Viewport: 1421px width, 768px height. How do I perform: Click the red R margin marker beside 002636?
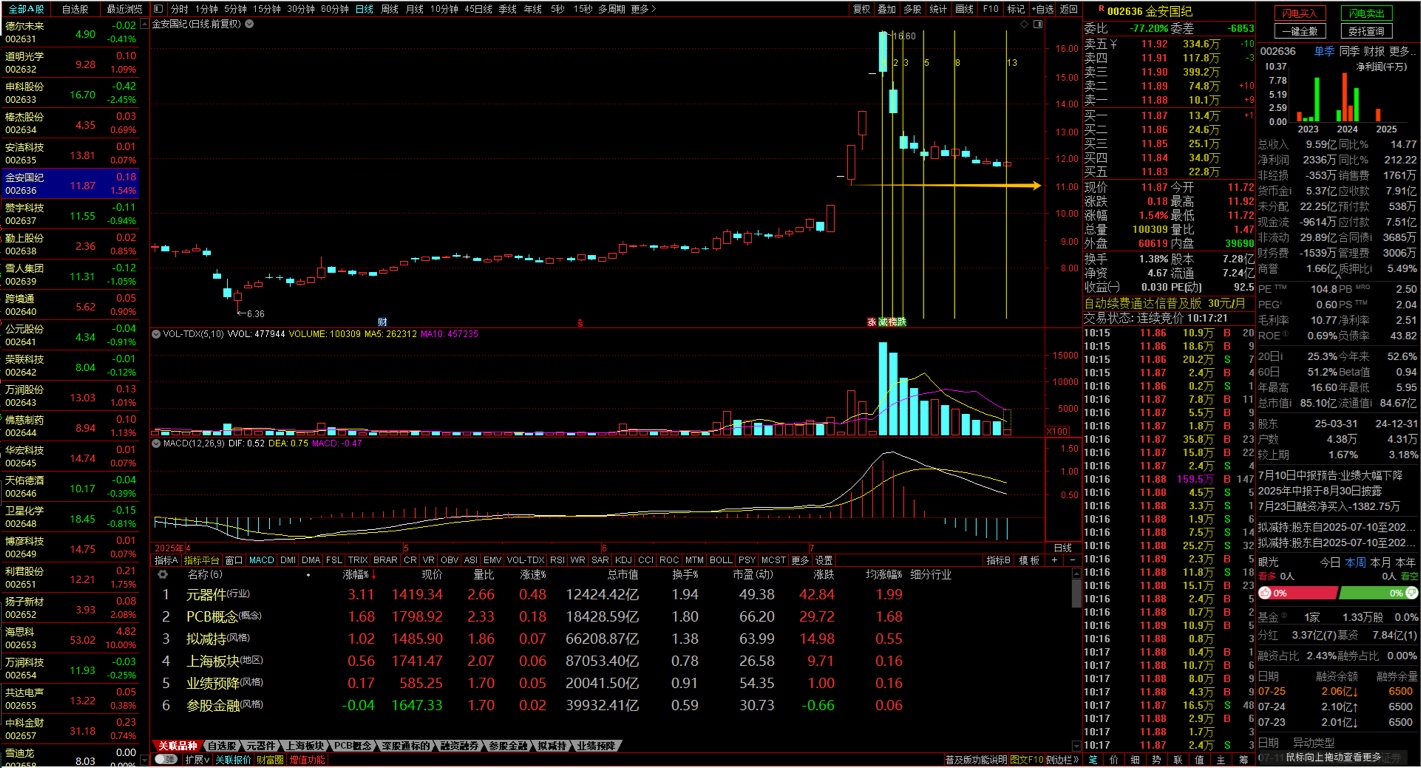pyautogui.click(x=1101, y=8)
